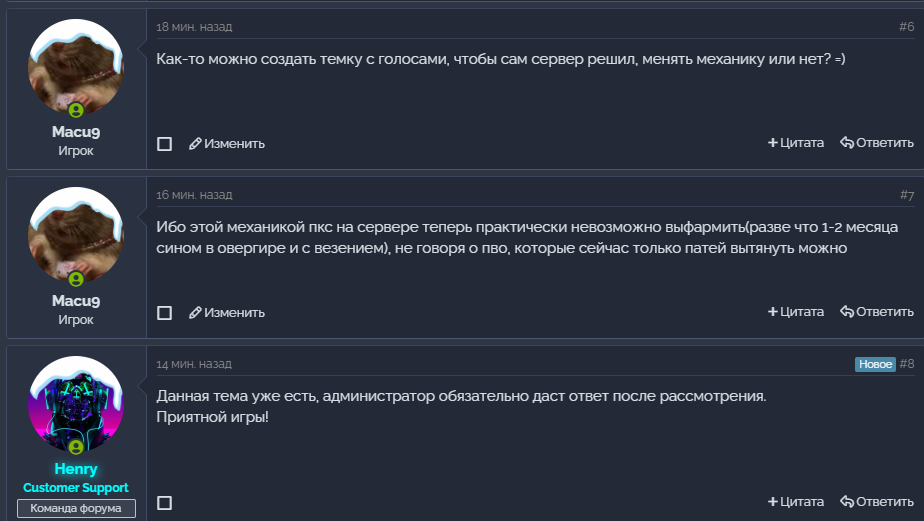Click the "18 мин. назад" timestamp
924x521 pixels.
click(x=194, y=27)
